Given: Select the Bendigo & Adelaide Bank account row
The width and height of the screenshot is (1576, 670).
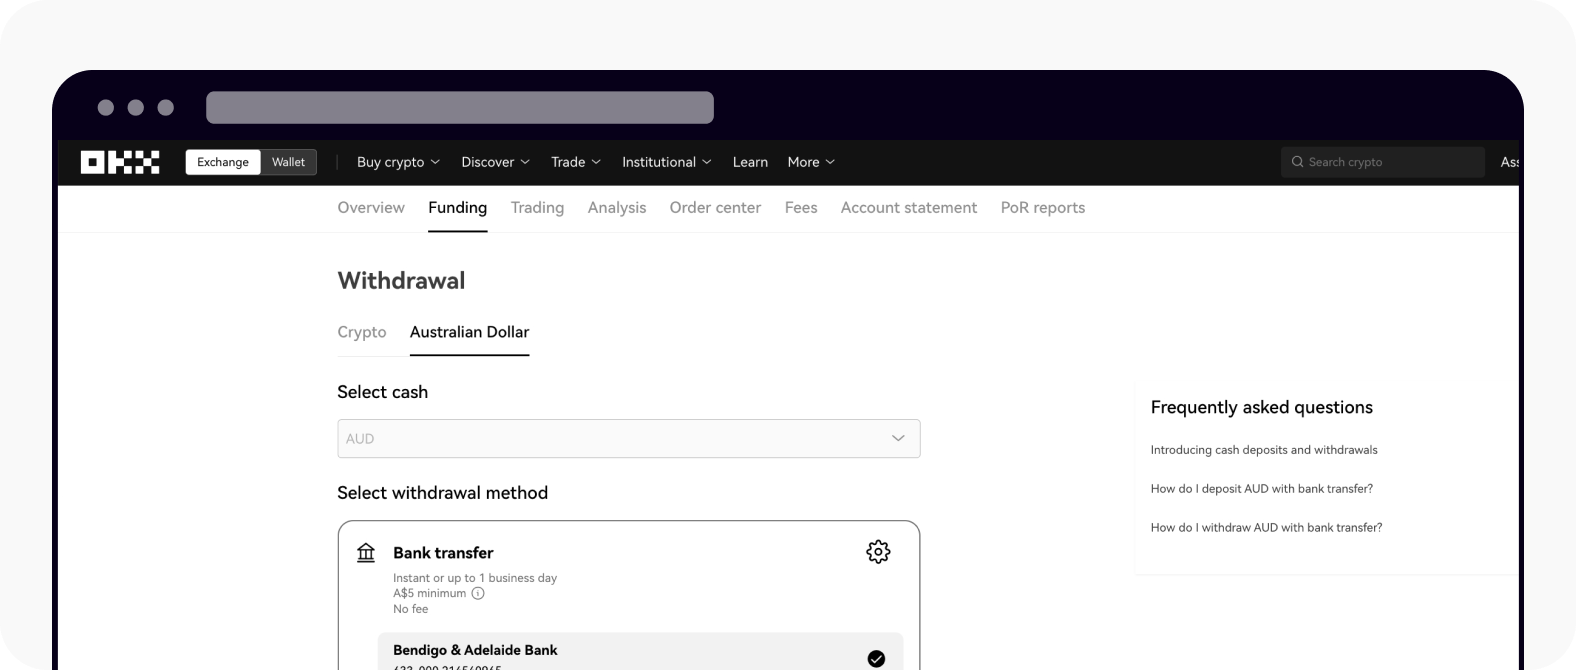Looking at the screenshot, I should [x=640, y=651].
